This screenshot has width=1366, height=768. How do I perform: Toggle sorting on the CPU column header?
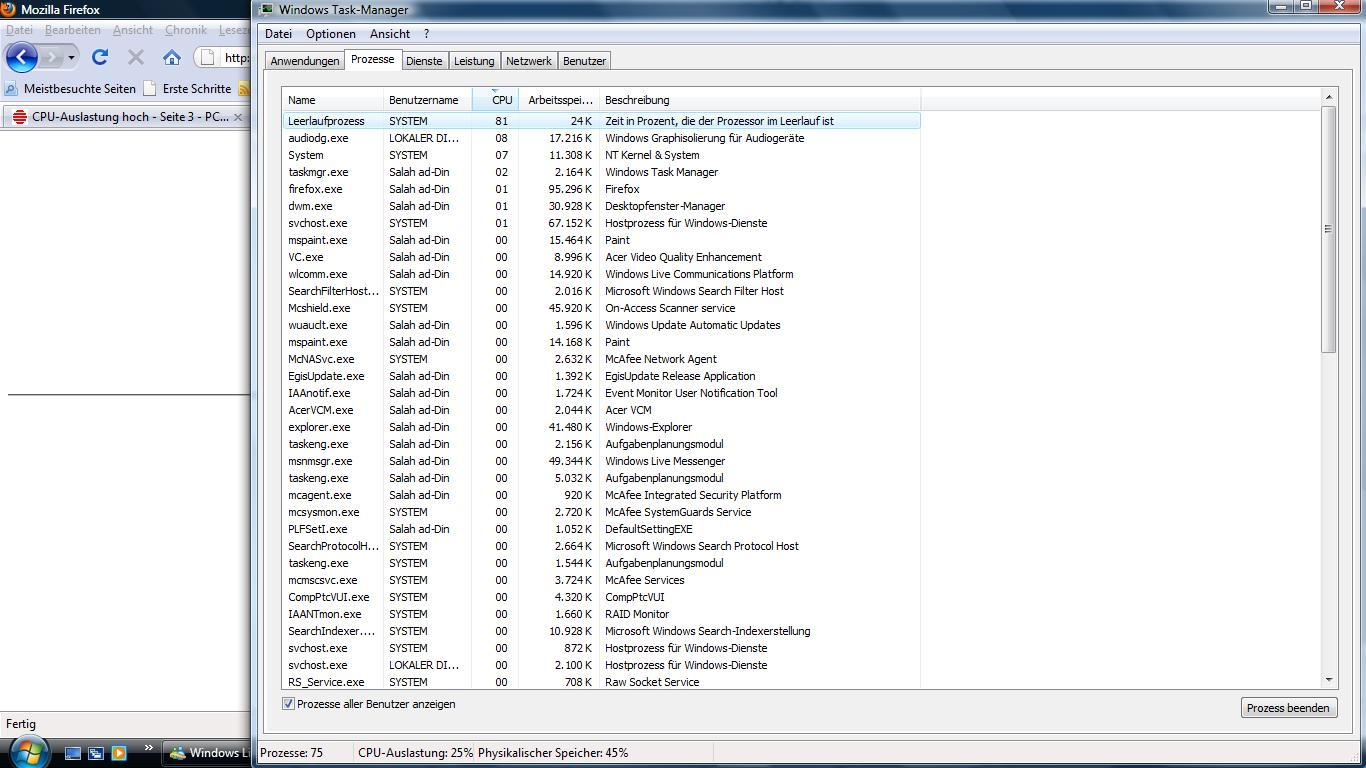[495, 100]
